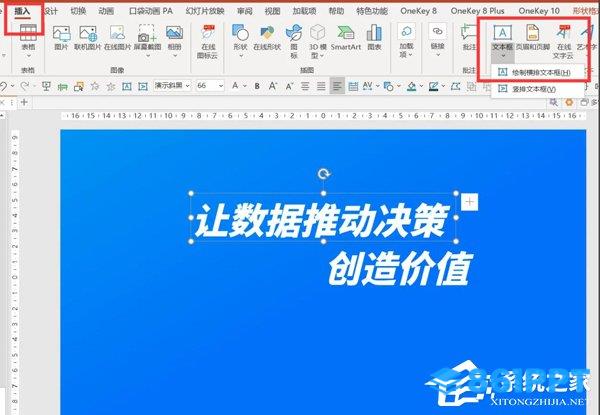Start slideshow from quick toolbar presentation icon
This screenshot has width=600, height=415.
[46, 86]
